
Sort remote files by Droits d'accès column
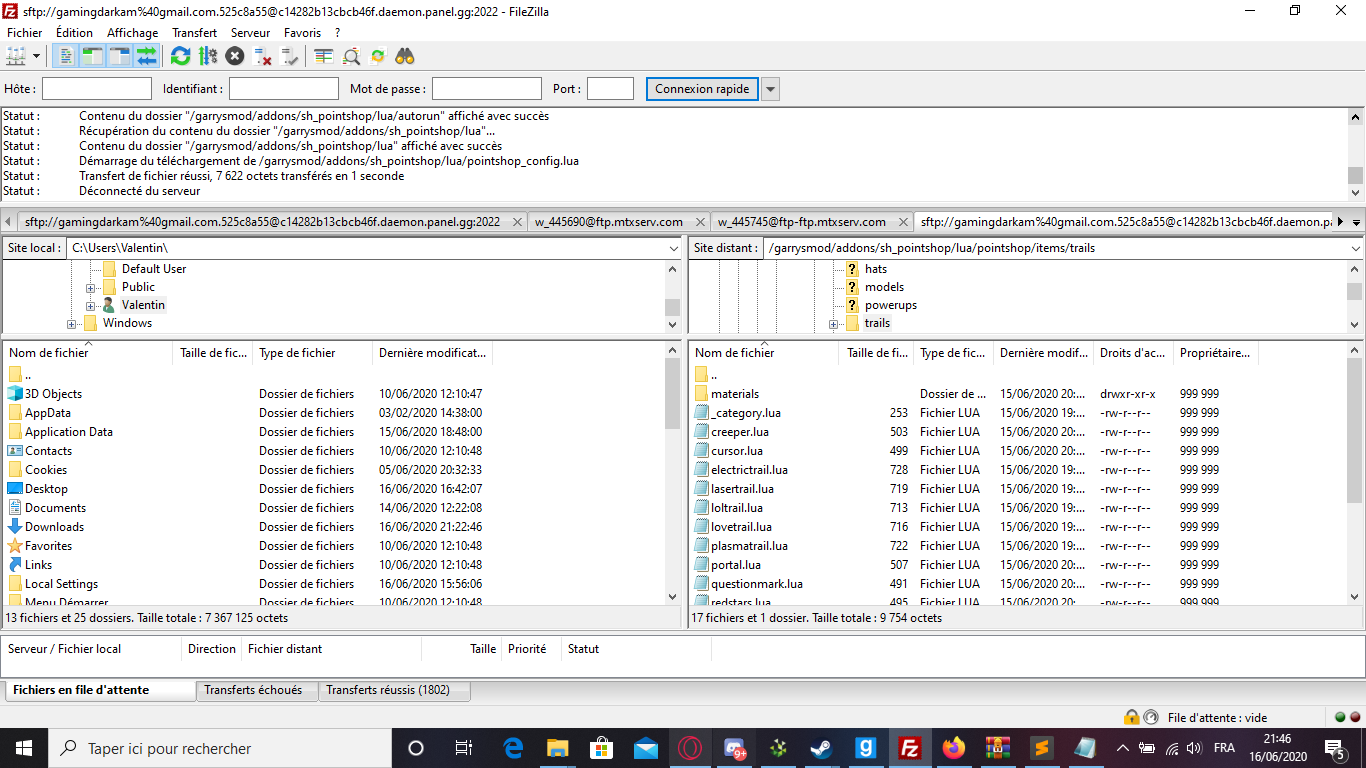(x=1133, y=353)
